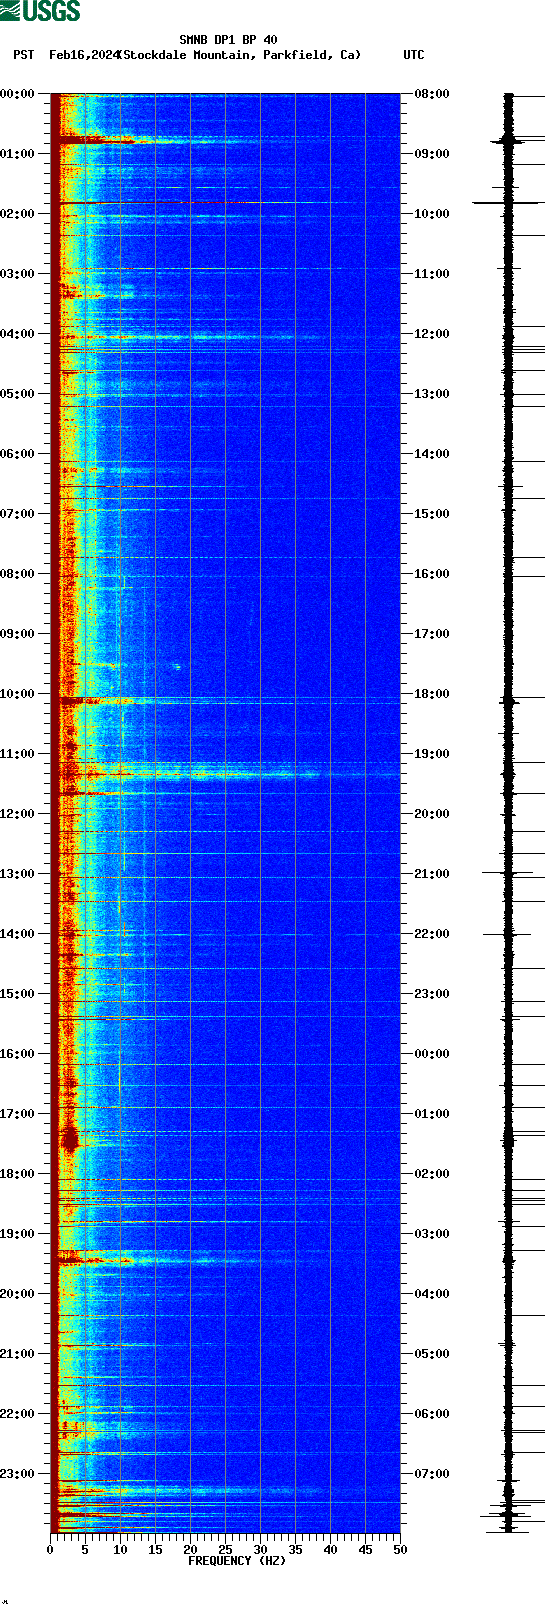
Task: Click the 07:00 UTC time label
Action: pos(432,1474)
